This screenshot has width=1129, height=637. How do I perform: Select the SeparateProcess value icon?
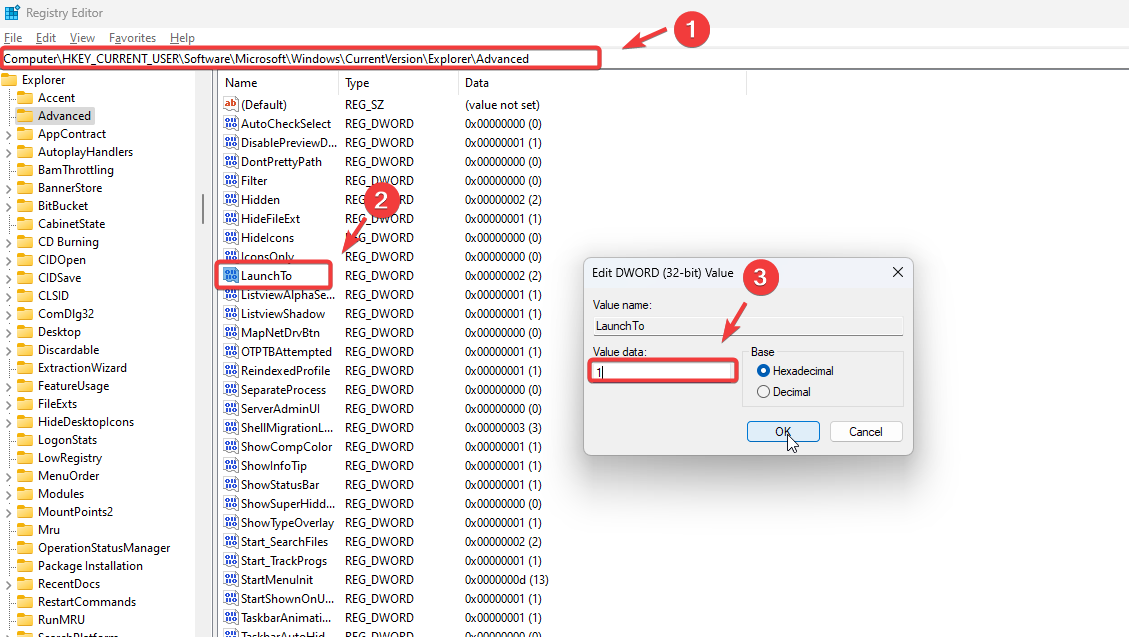point(230,389)
